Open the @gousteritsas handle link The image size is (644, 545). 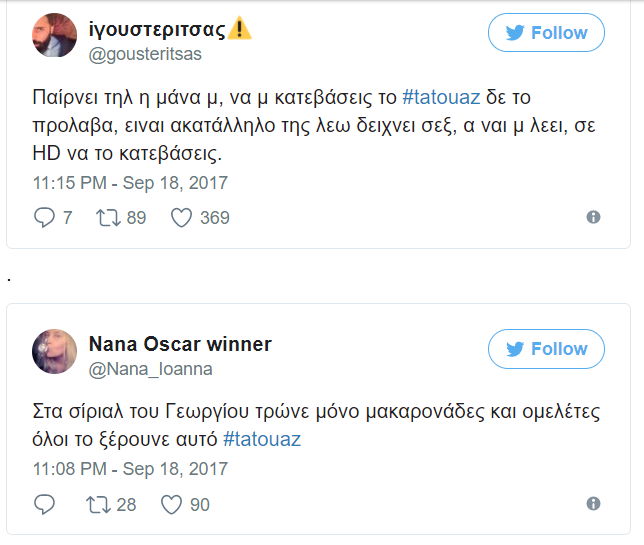pyautogui.click(x=146, y=54)
